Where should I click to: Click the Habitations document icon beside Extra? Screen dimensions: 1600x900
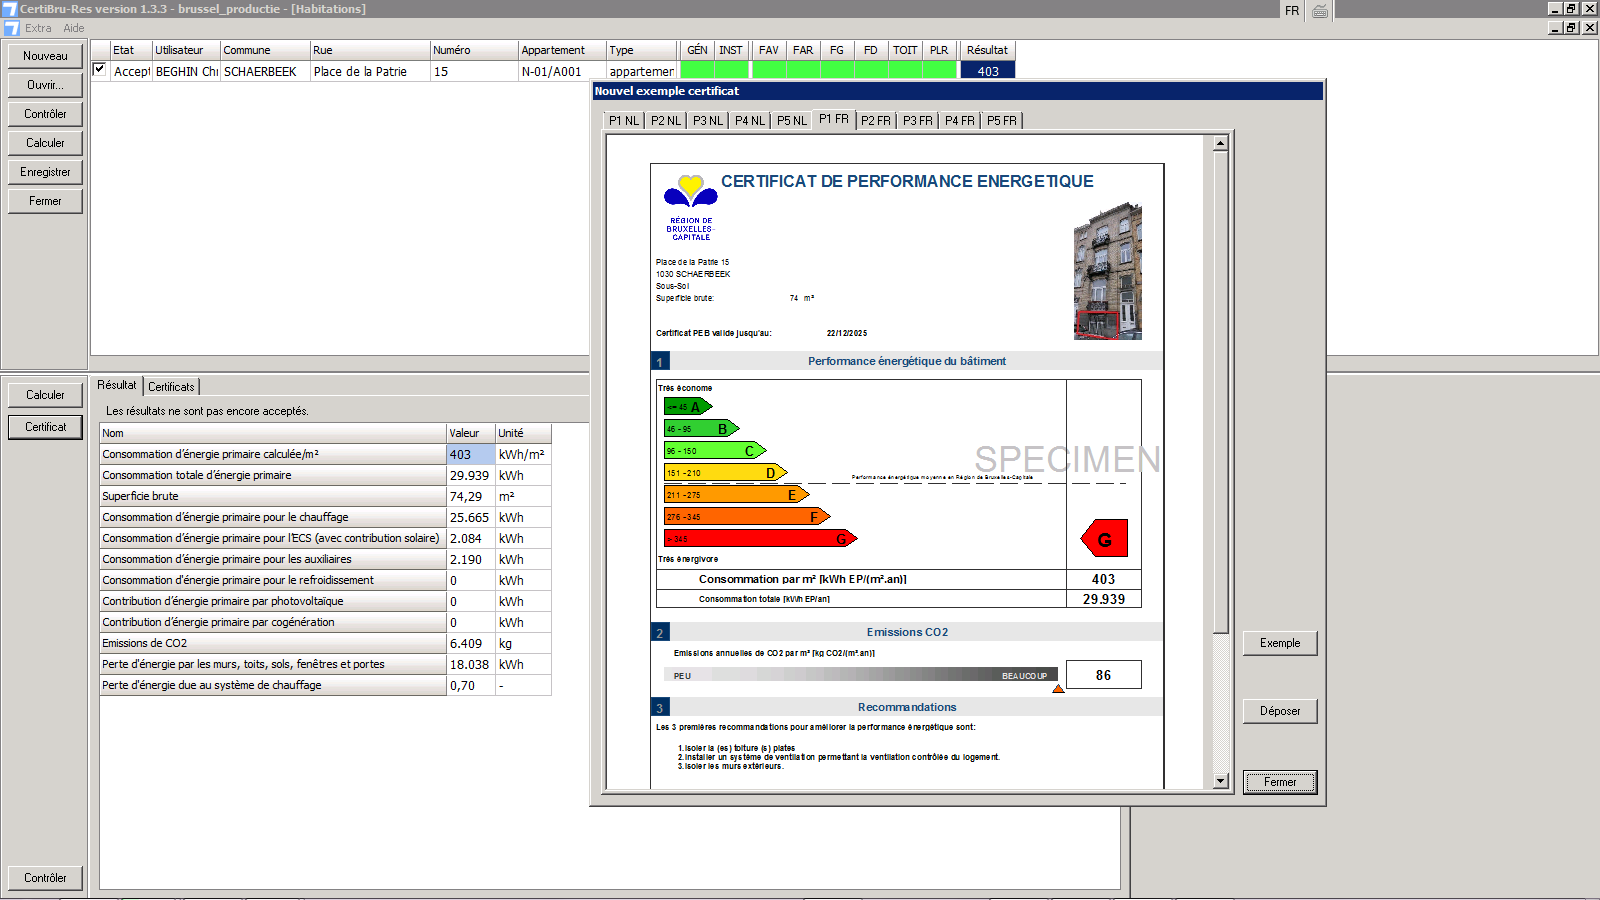point(11,28)
